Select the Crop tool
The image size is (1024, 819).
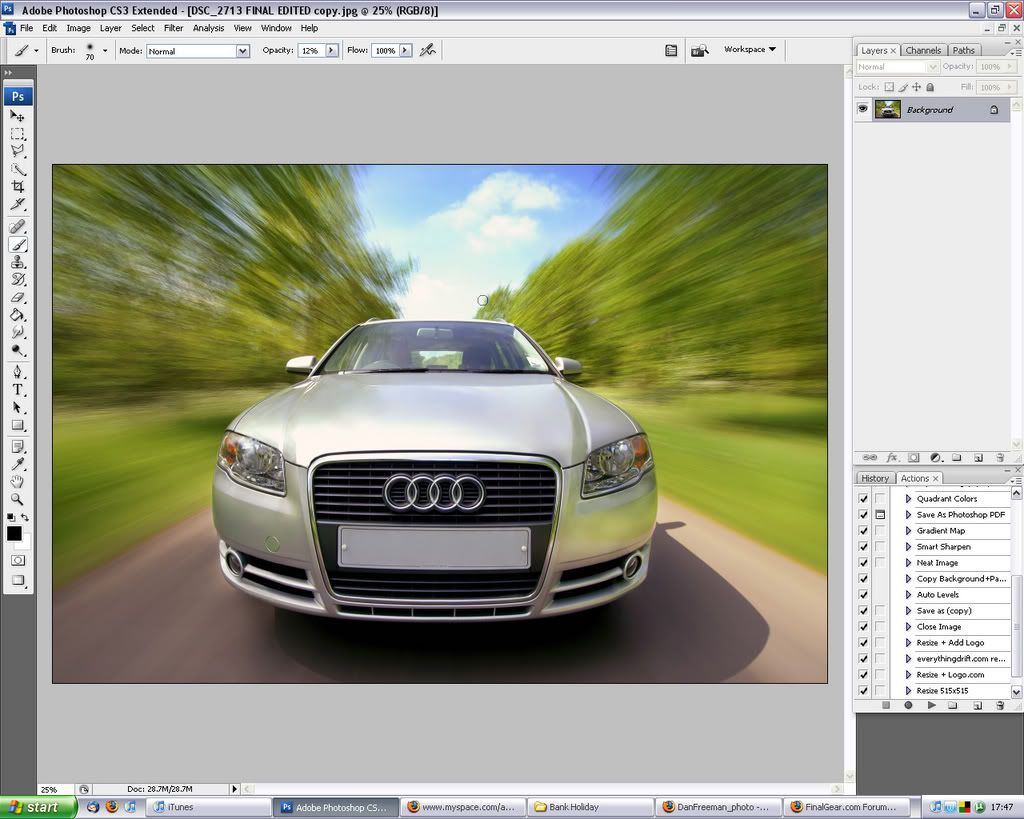(x=18, y=187)
